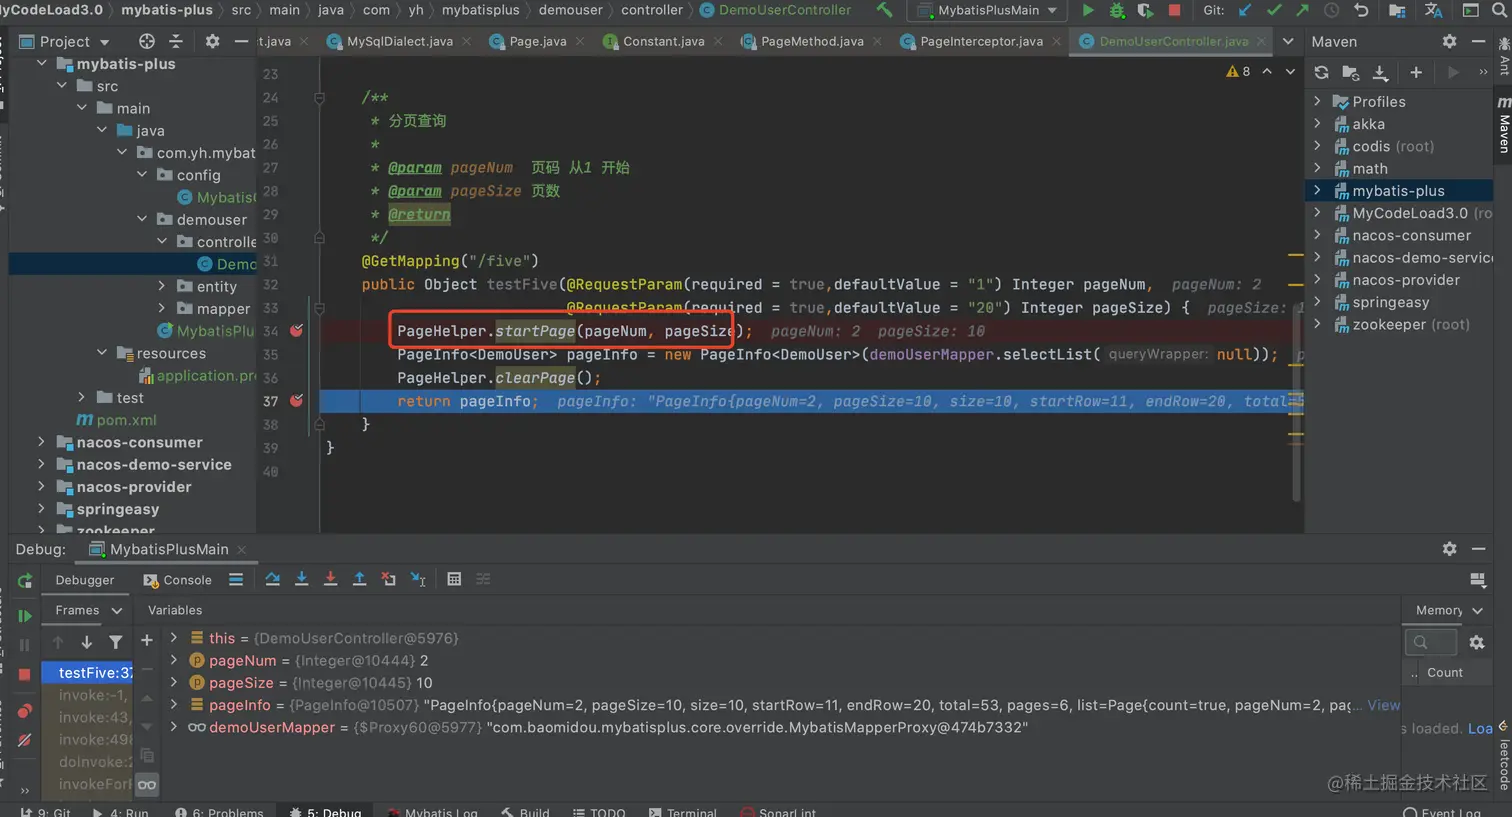1512x817 pixels.
Task: Commit changes with the green Git checkmark
Action: coord(1274,10)
